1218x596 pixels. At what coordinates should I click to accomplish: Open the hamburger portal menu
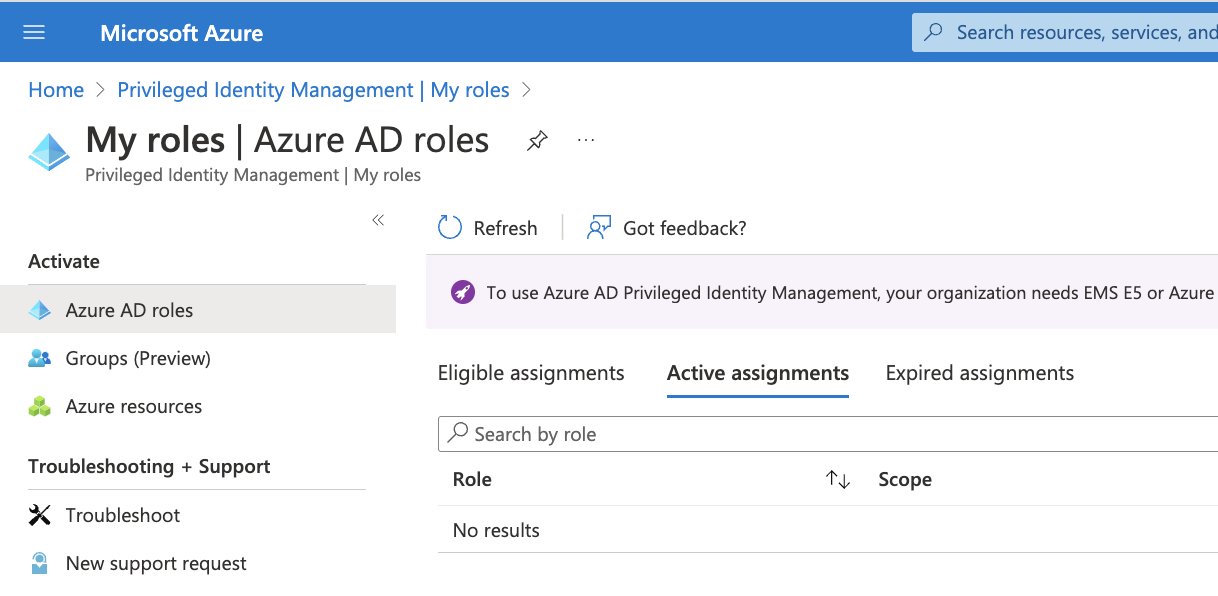pos(34,32)
